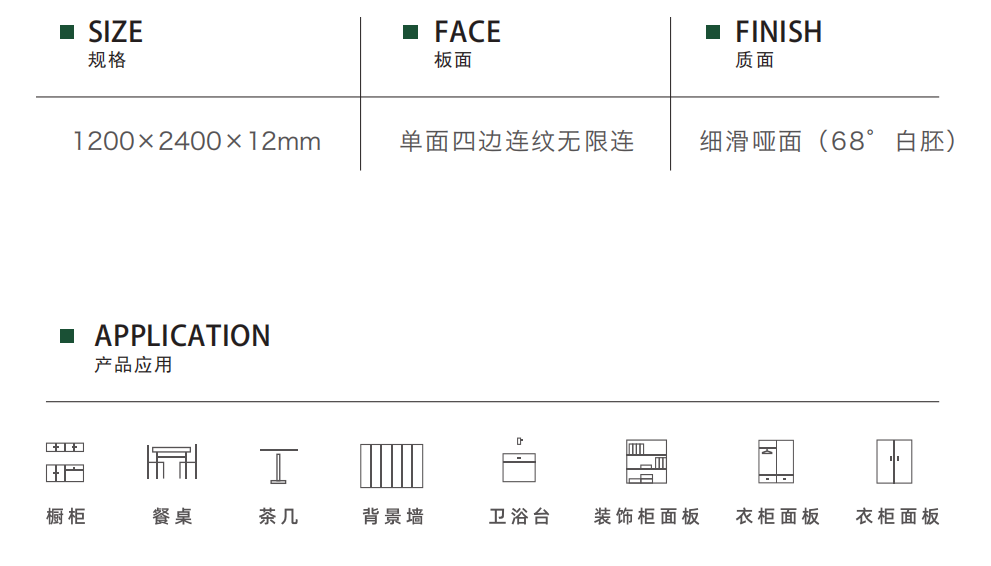Click the SIZE 规格 heading

(x=115, y=44)
